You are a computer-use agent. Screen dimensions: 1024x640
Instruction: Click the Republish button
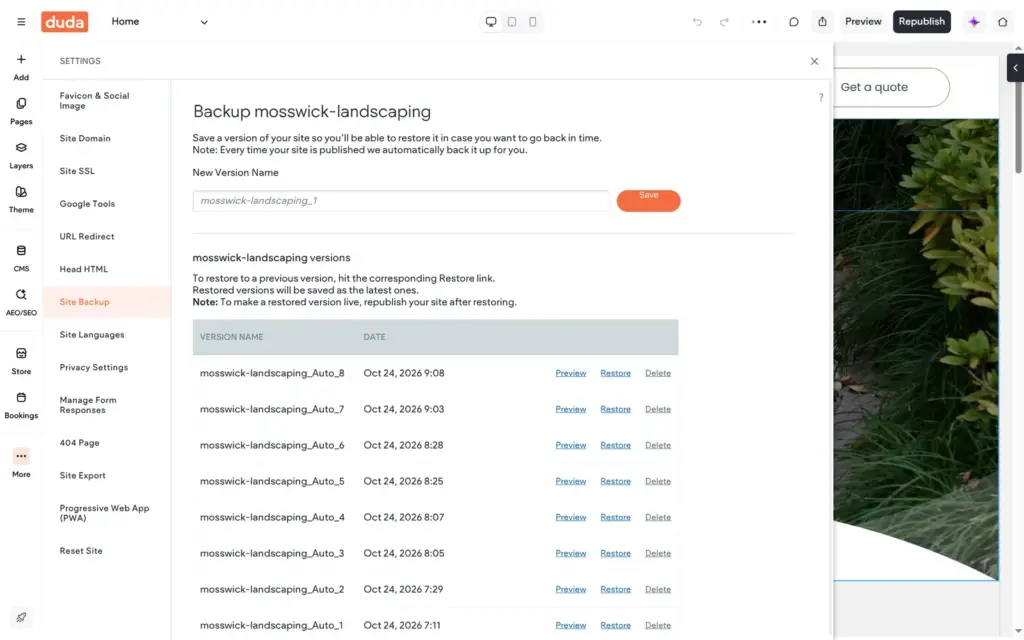click(x=921, y=22)
